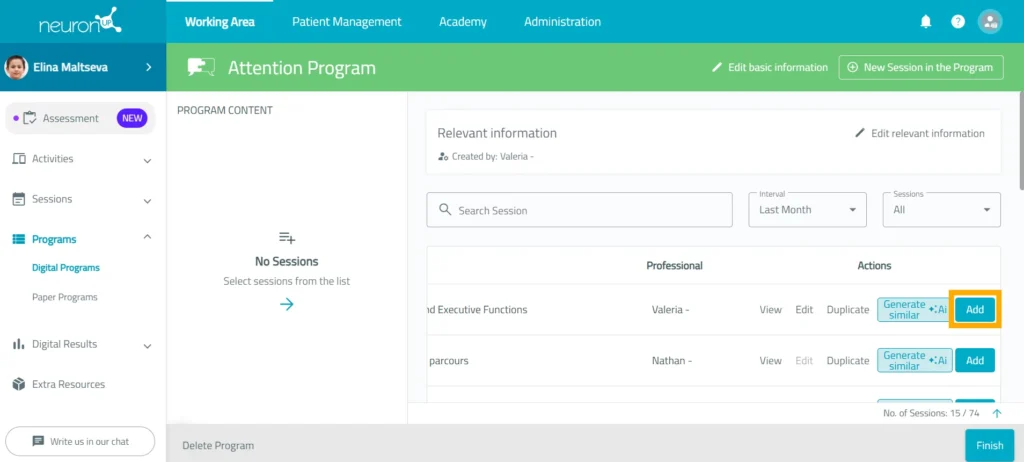
Task: Open Extra Resources in the sidebar
Action: click(68, 384)
